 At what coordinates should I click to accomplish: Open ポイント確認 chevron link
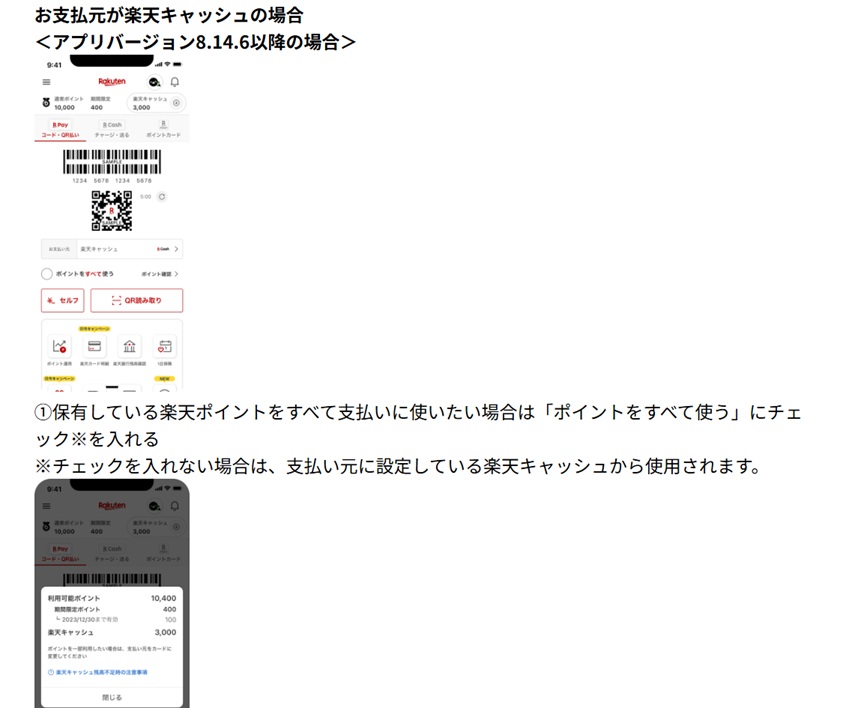tap(160, 274)
